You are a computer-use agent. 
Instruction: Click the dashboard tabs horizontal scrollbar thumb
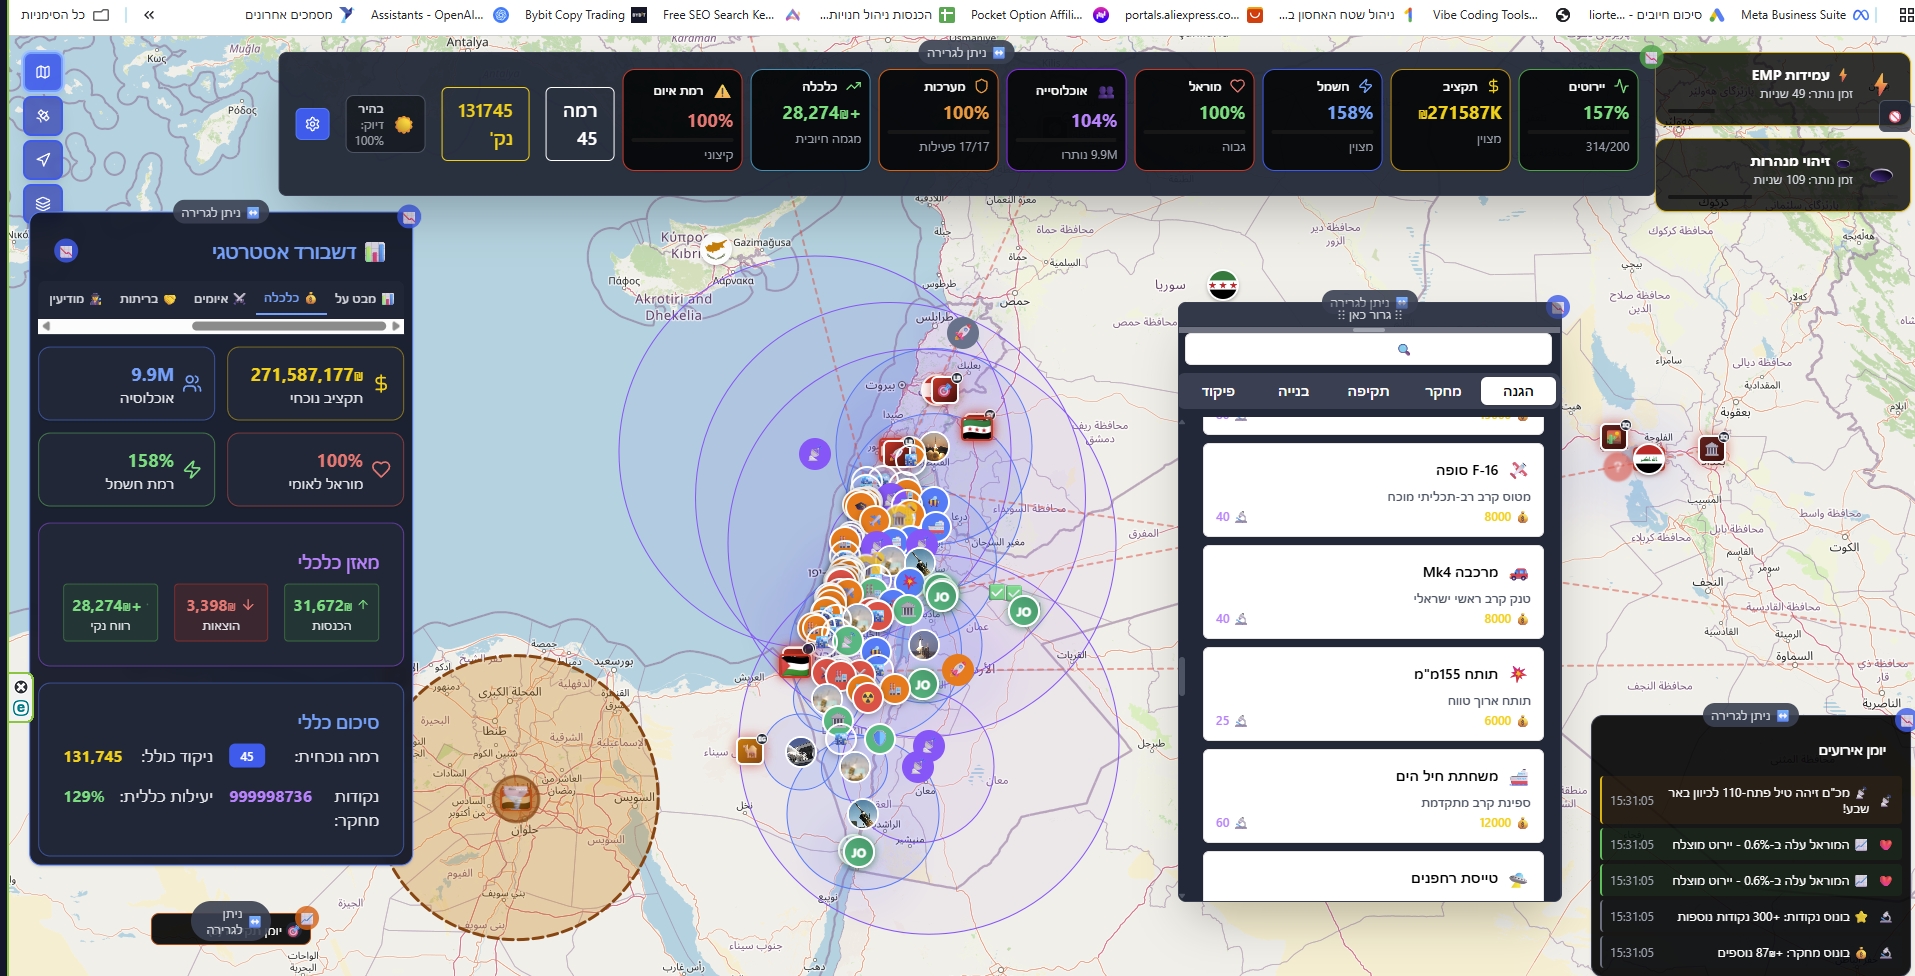pyautogui.click(x=288, y=326)
